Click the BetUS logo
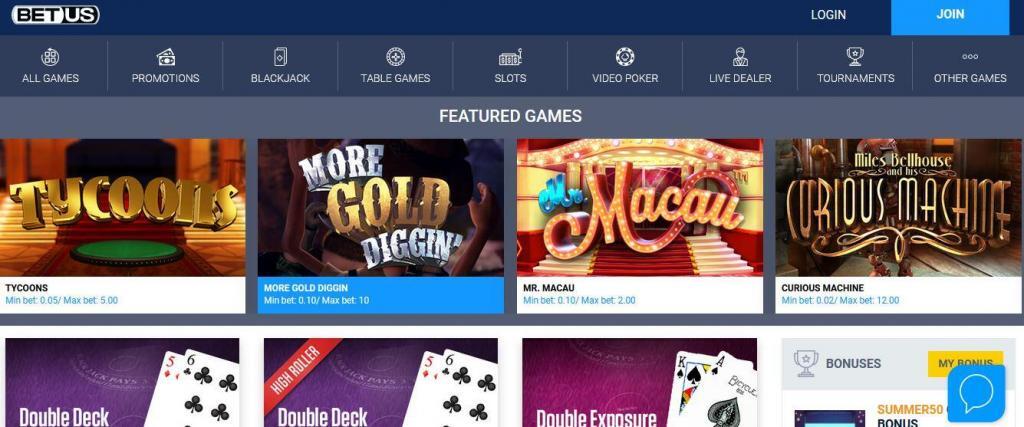1024x427 pixels. coord(56,14)
